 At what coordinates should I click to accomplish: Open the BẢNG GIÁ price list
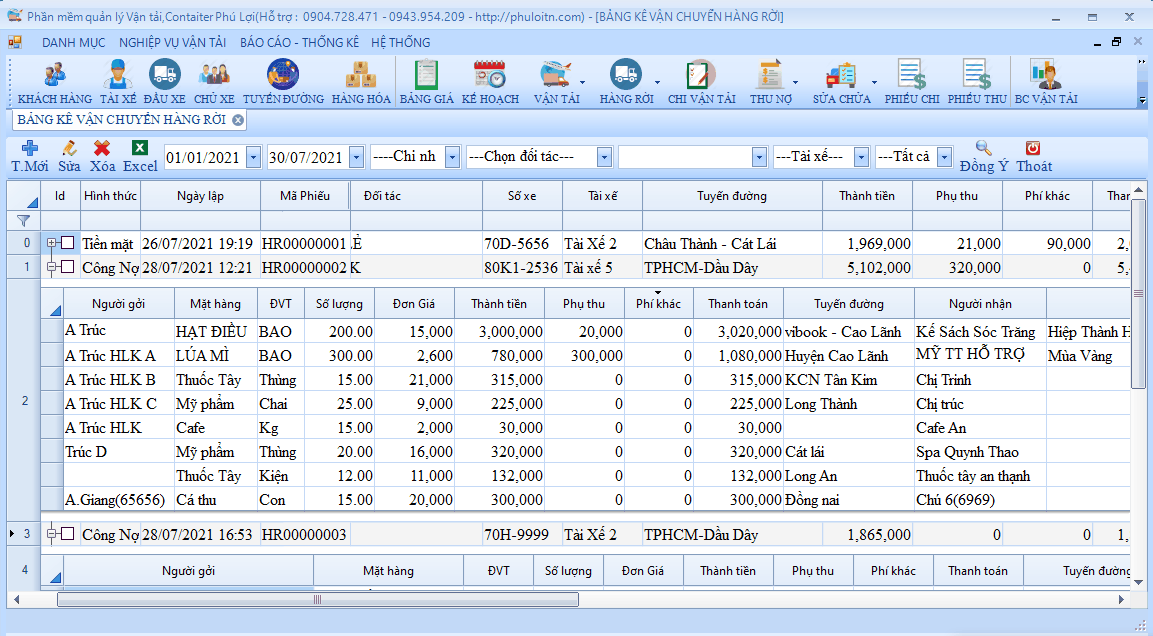[x=426, y=82]
